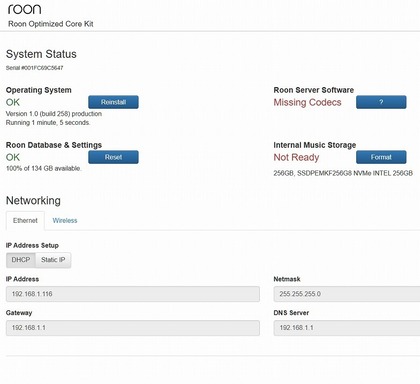Click the SSDPEMKF256G8 NVMe INTEL drive text
Screen dimensions: 420x384
coord(343,173)
